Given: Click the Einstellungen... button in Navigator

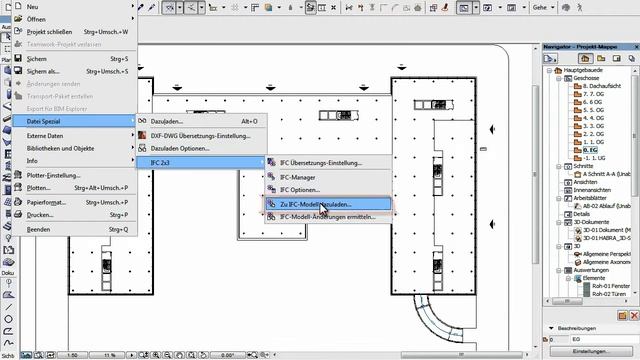Looking at the screenshot, I should (591, 351).
